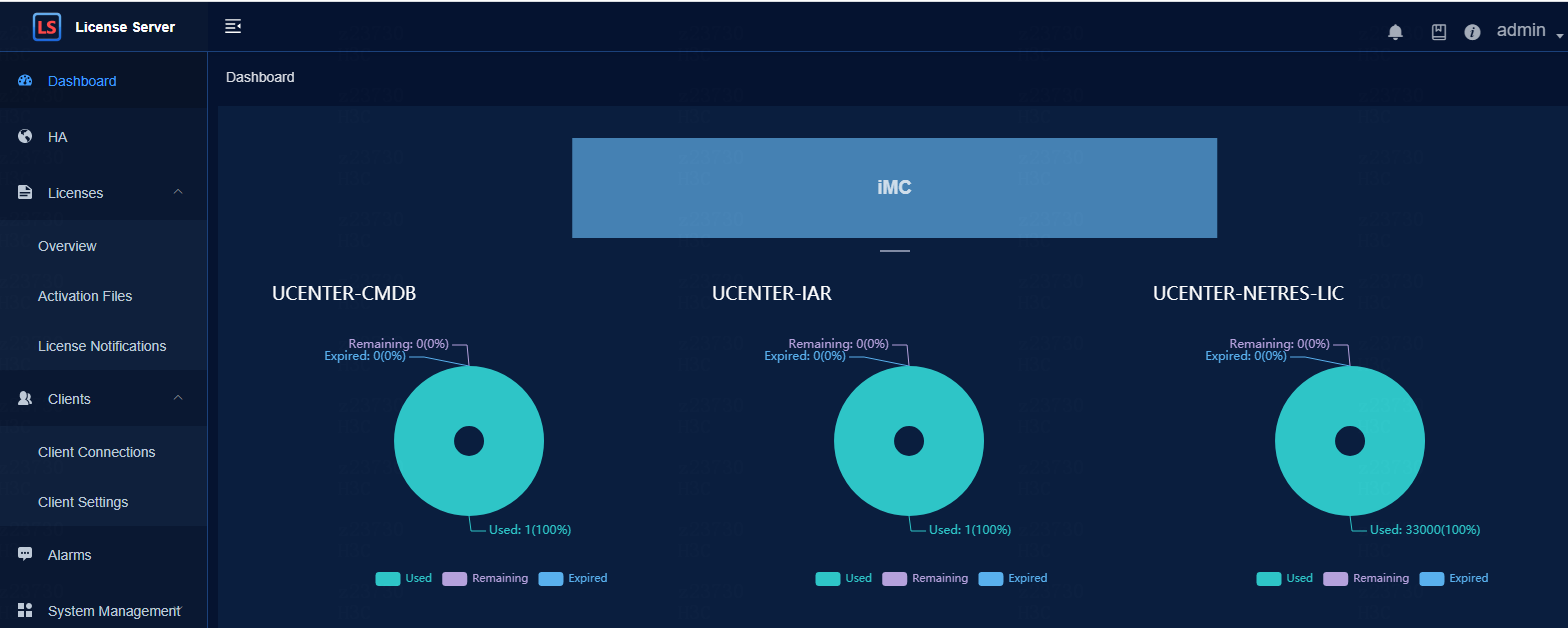The width and height of the screenshot is (1568, 628).
Task: Toggle Expired legend under UCENTER-NETRES-LIC chart
Action: click(1454, 578)
